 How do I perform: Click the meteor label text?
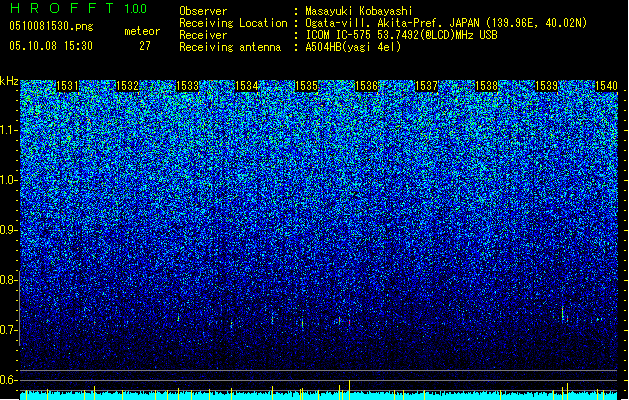pyautogui.click(x=142, y=31)
